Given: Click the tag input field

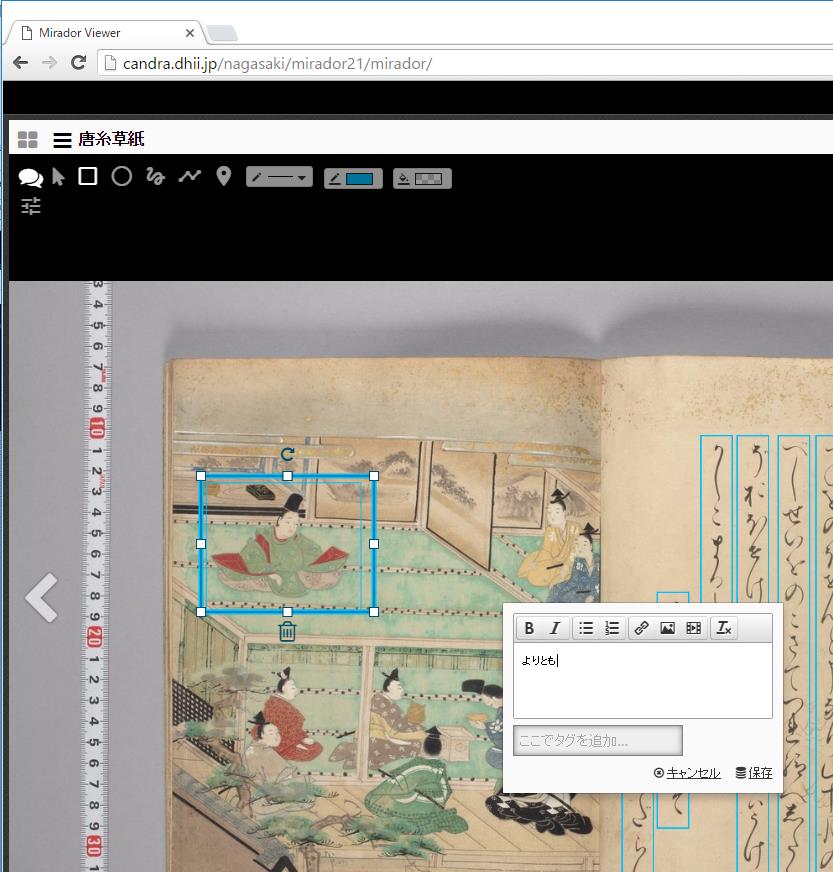Looking at the screenshot, I should [x=598, y=740].
